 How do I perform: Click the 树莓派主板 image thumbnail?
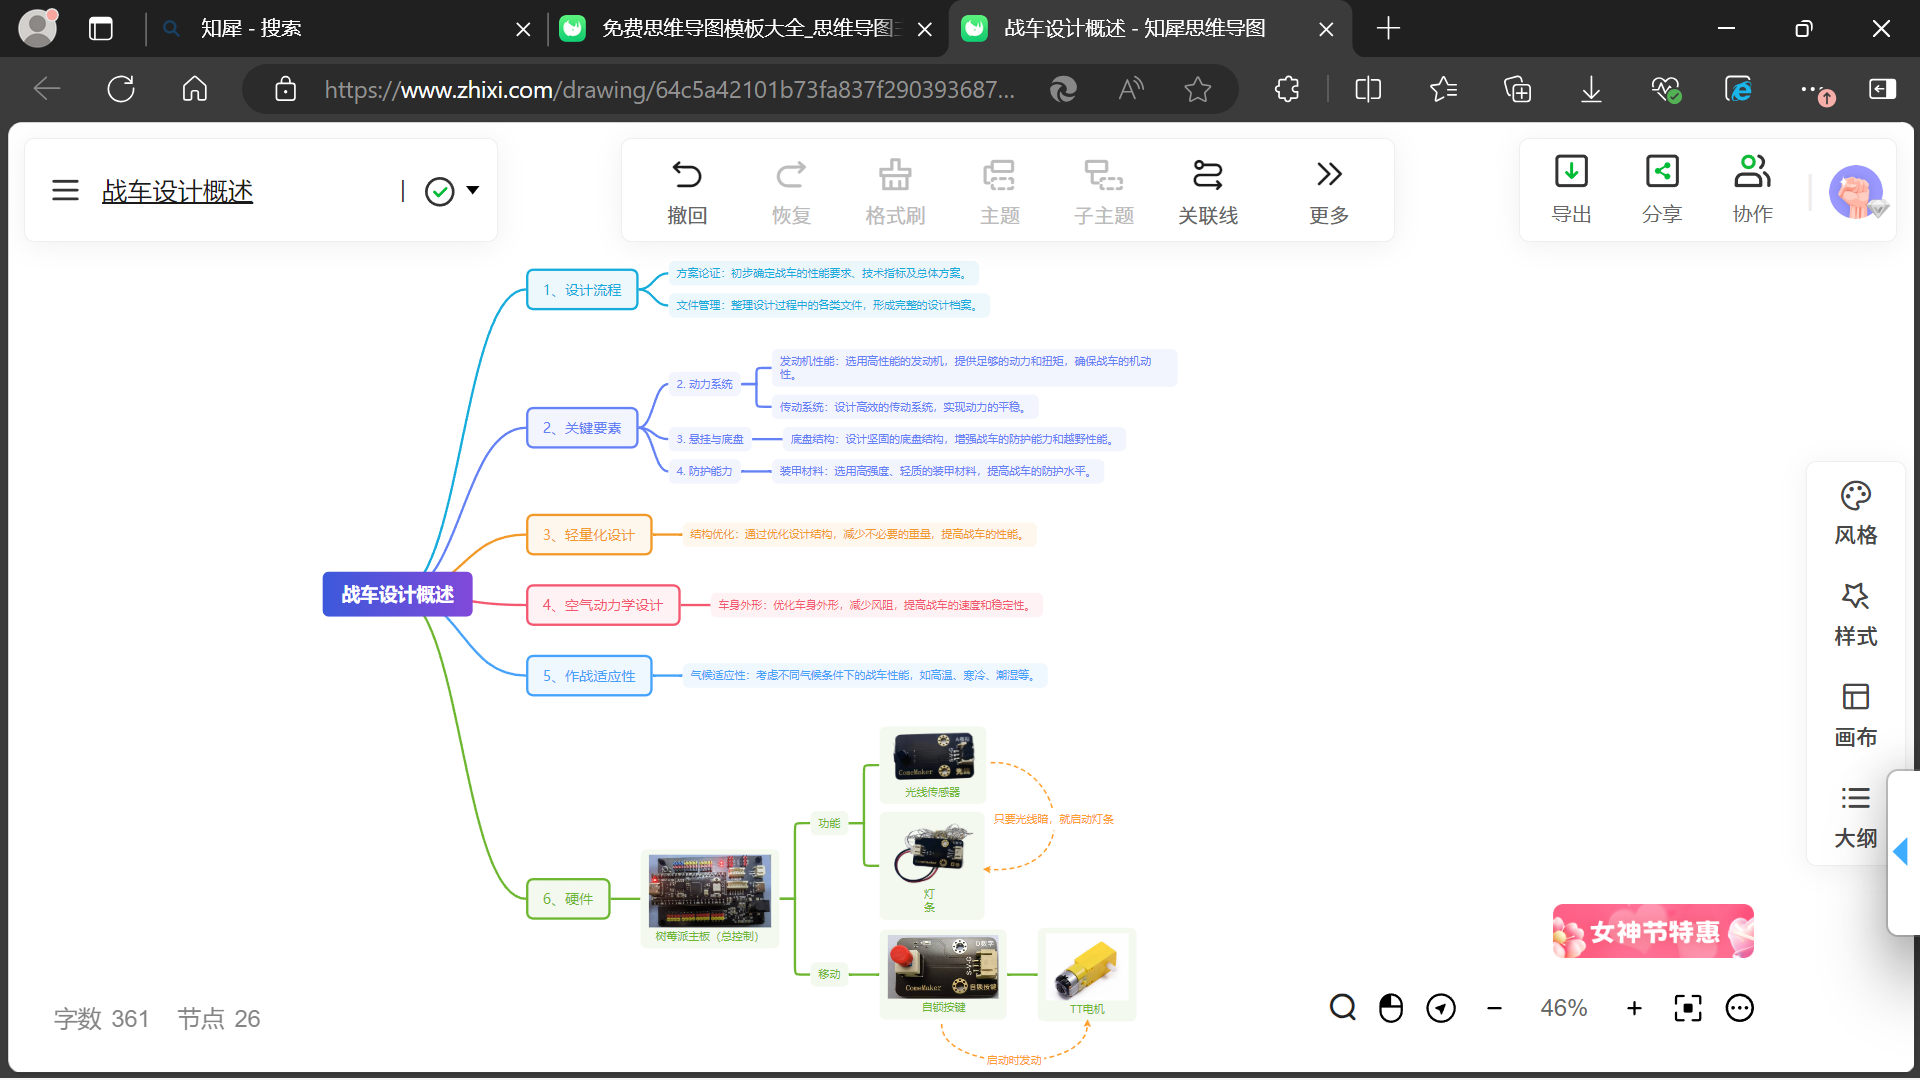tap(710, 891)
